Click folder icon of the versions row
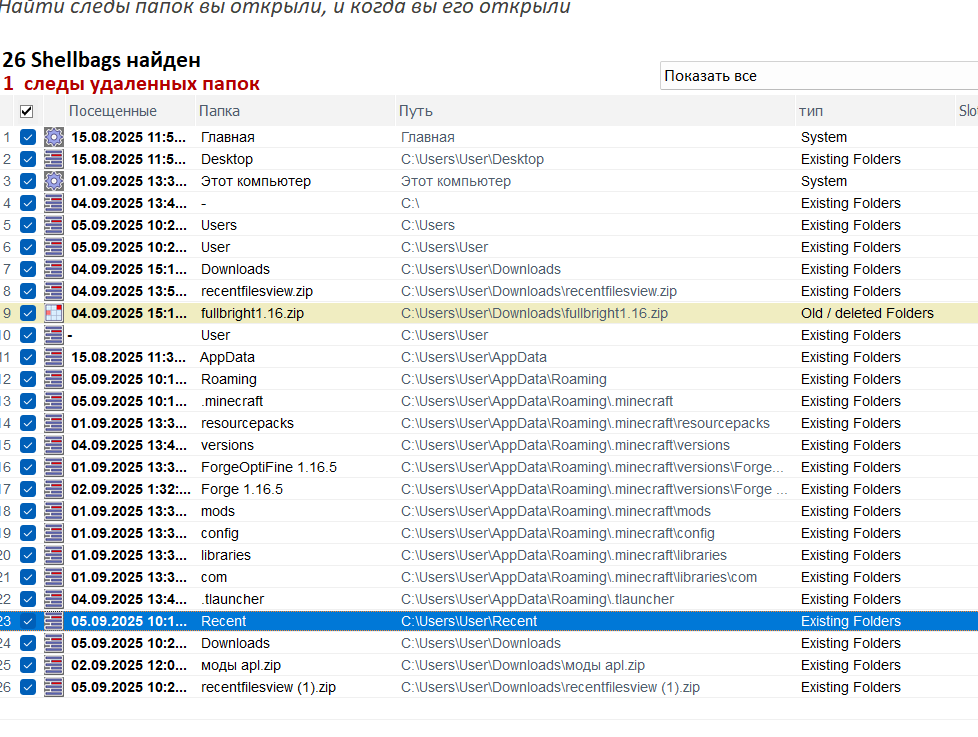This screenshot has height=737, width=978. click(x=54, y=445)
